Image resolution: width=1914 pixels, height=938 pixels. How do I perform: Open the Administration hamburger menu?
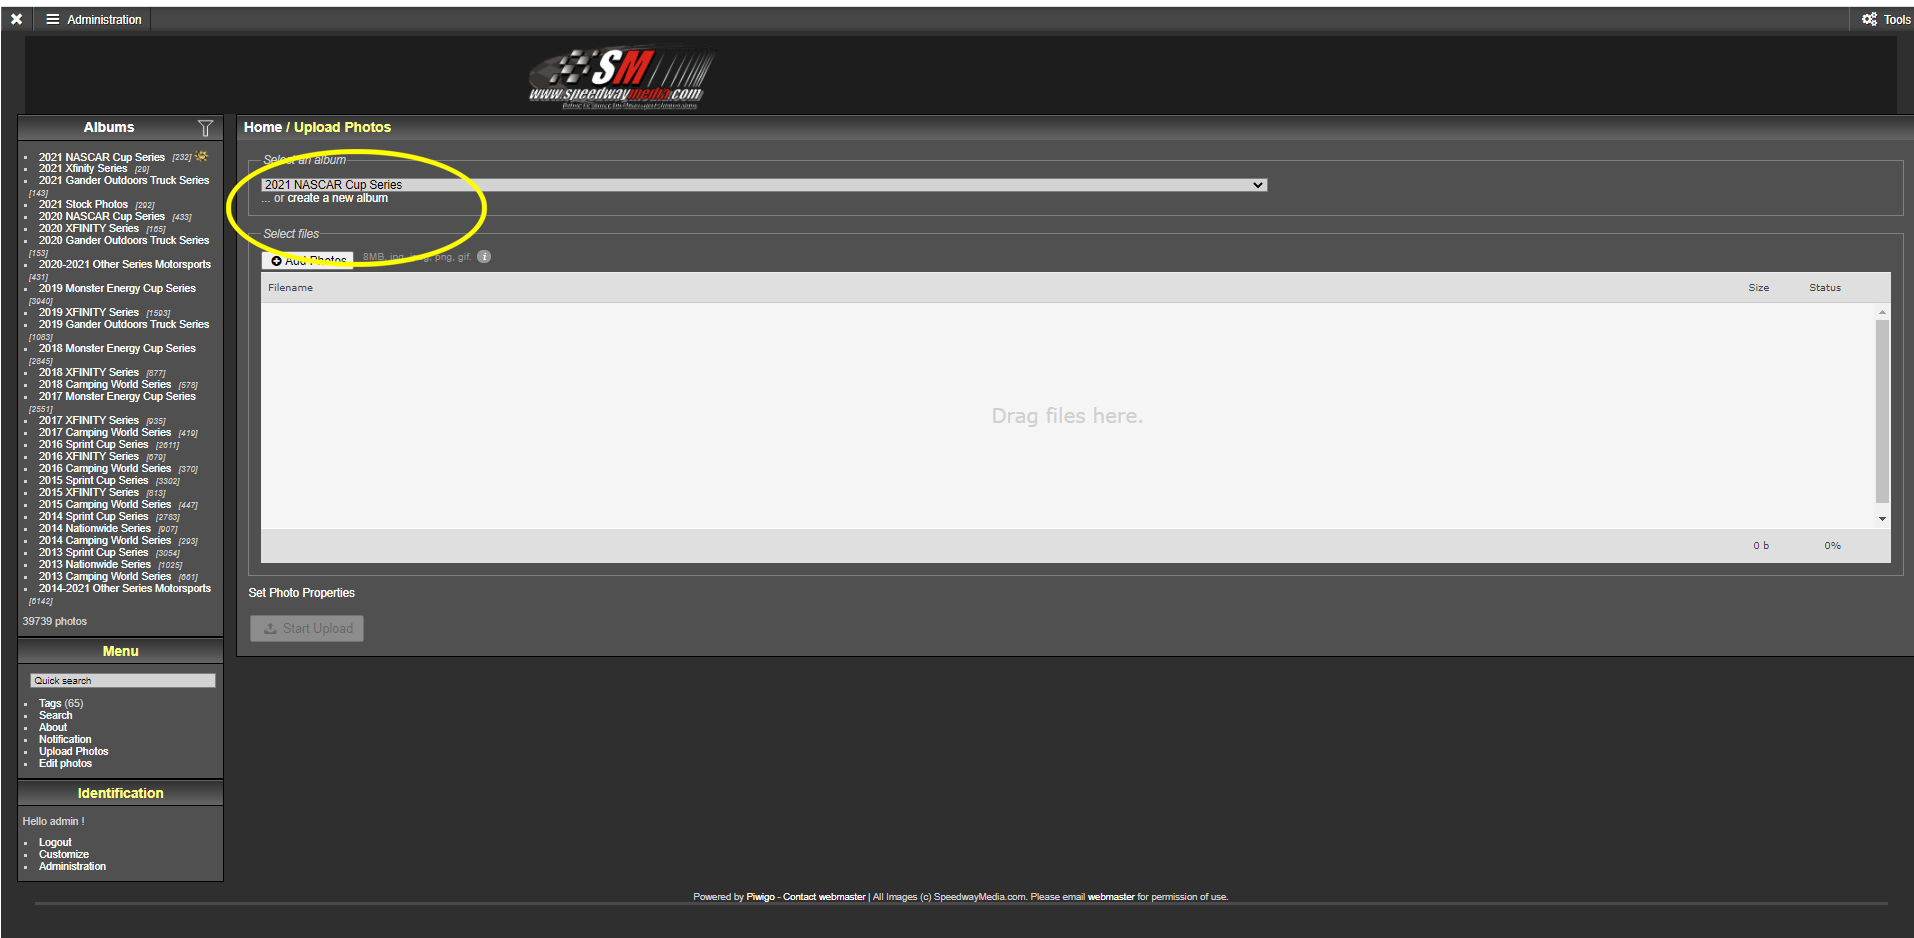coord(94,19)
